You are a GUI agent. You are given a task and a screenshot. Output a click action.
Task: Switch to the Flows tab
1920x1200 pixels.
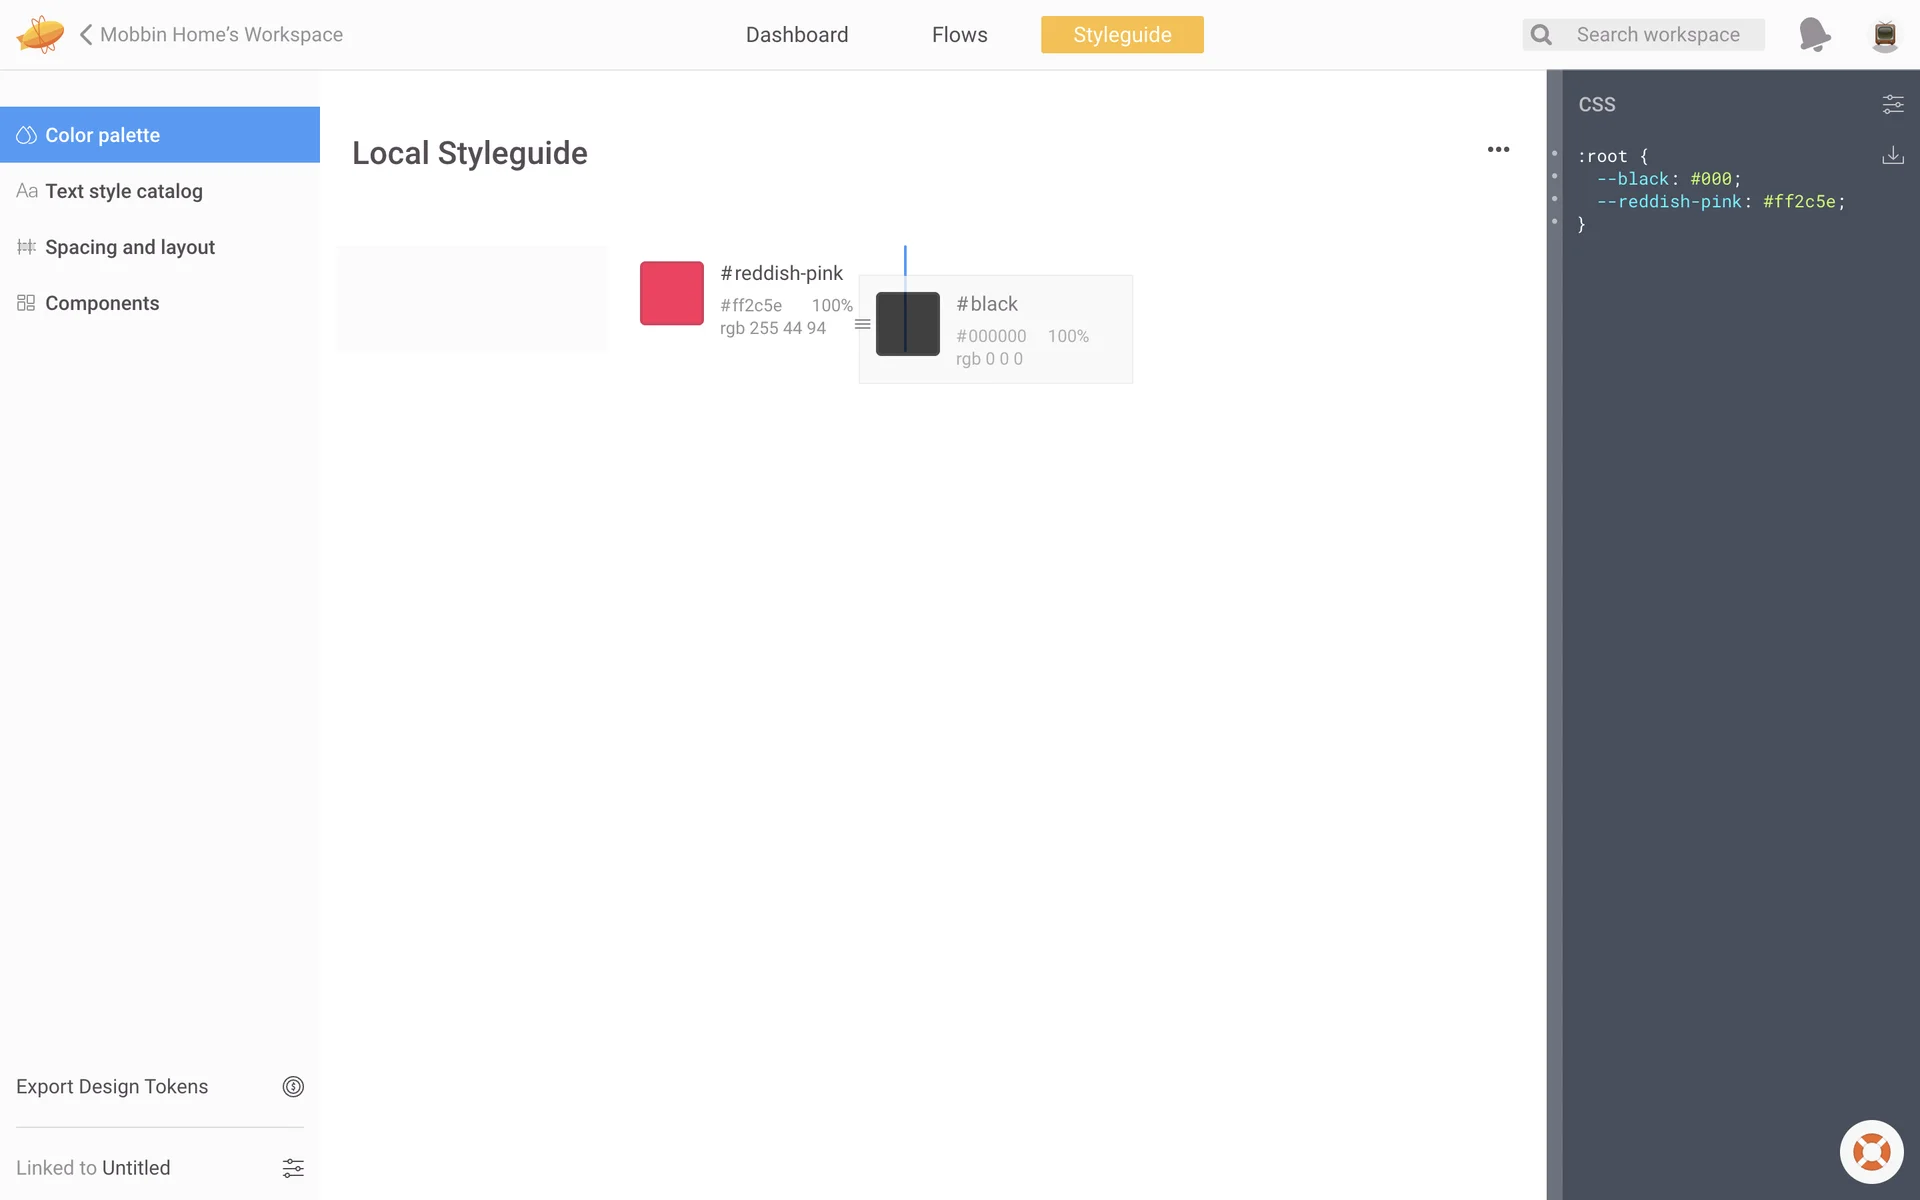(x=959, y=35)
